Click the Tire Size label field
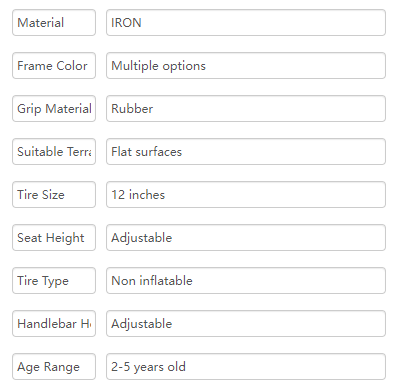Viewport: 402px width, 387px height. point(54,195)
